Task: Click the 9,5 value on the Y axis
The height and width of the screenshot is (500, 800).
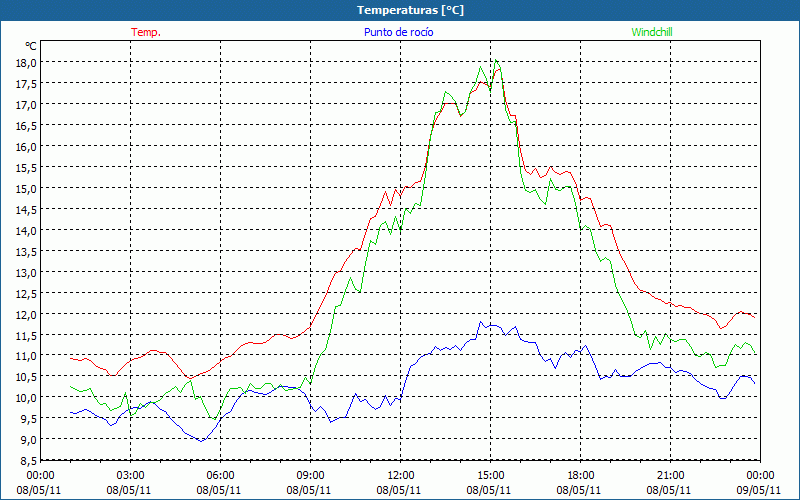Action: 28,418
